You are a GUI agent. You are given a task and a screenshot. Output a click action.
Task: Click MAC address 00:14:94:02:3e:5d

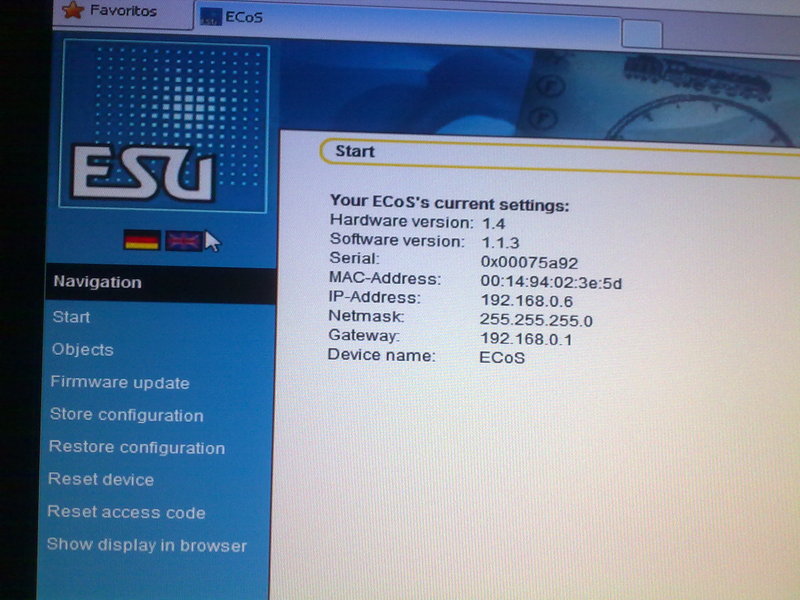(x=551, y=283)
